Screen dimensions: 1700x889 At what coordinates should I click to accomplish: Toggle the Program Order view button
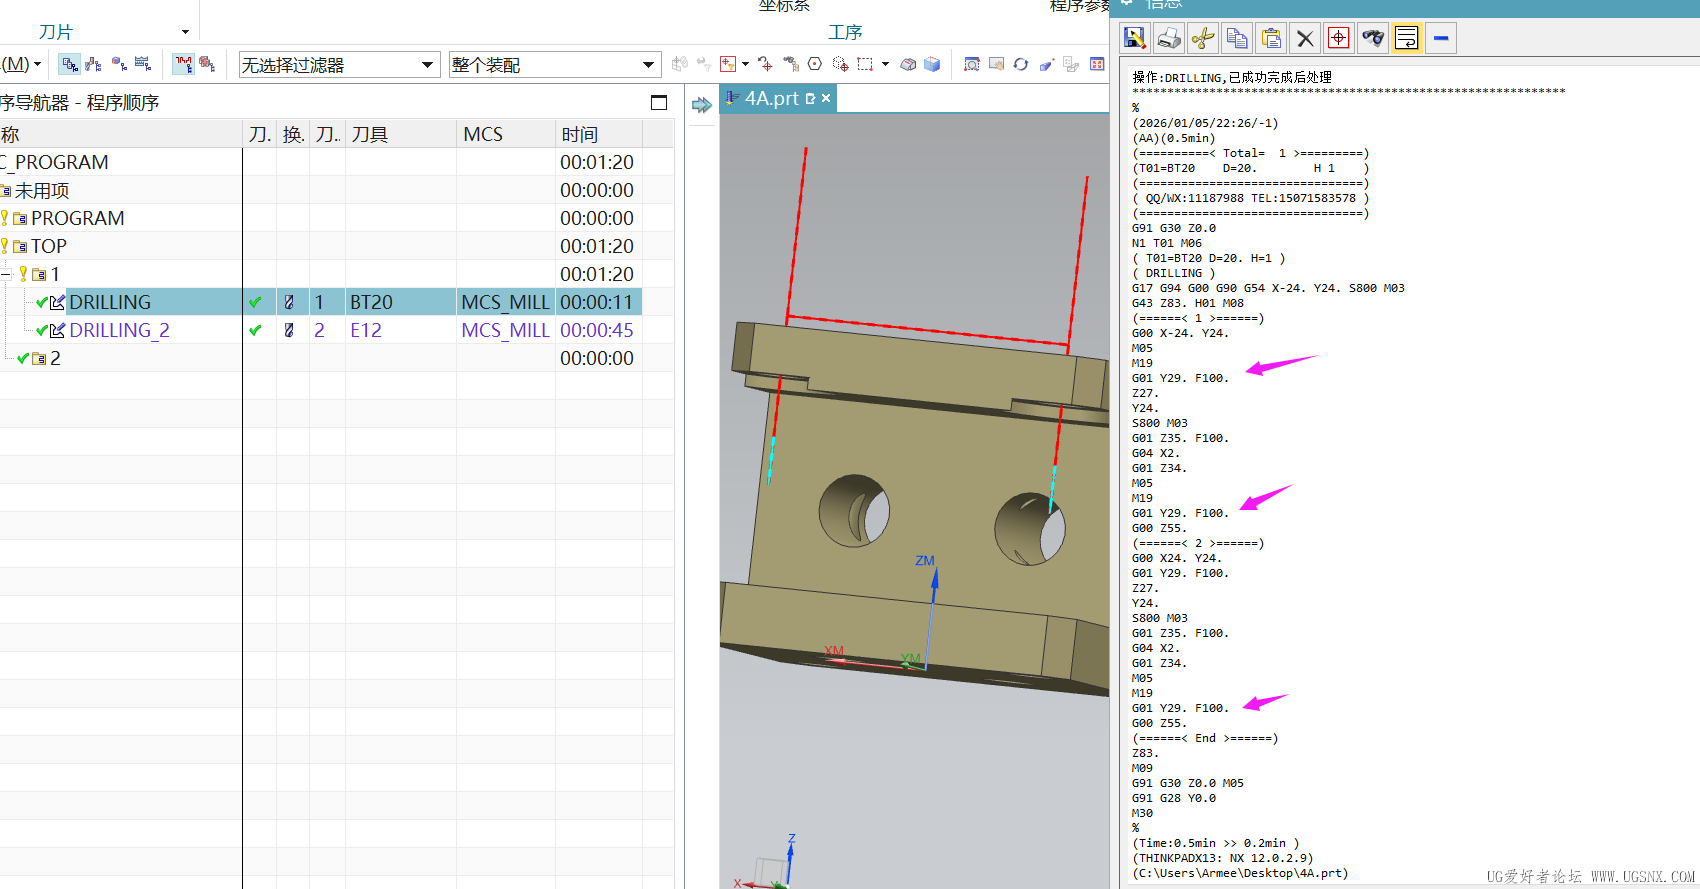(x=69, y=64)
